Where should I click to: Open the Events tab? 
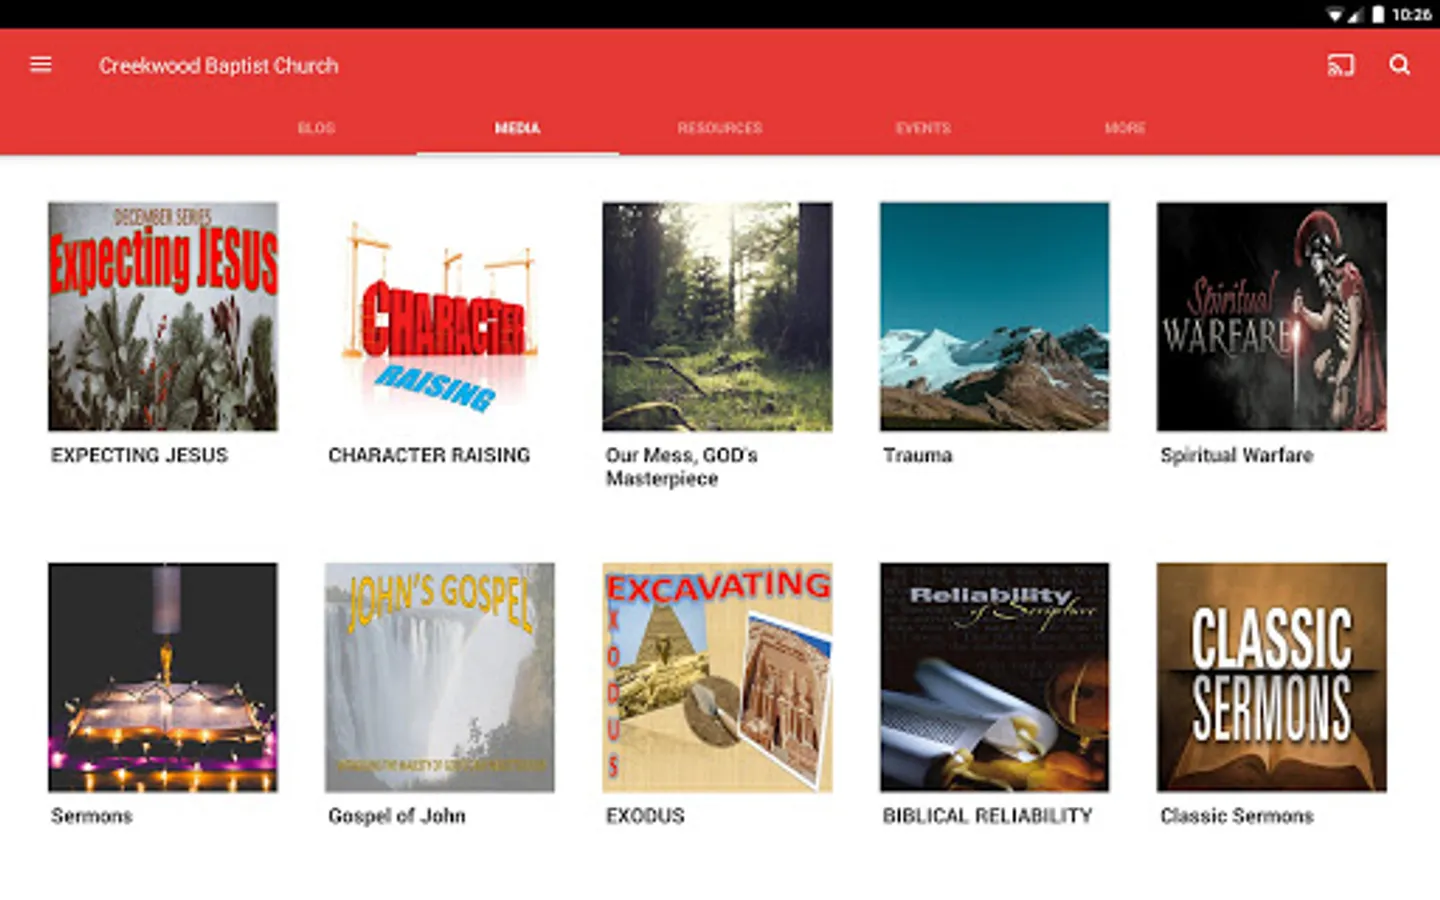(x=923, y=128)
